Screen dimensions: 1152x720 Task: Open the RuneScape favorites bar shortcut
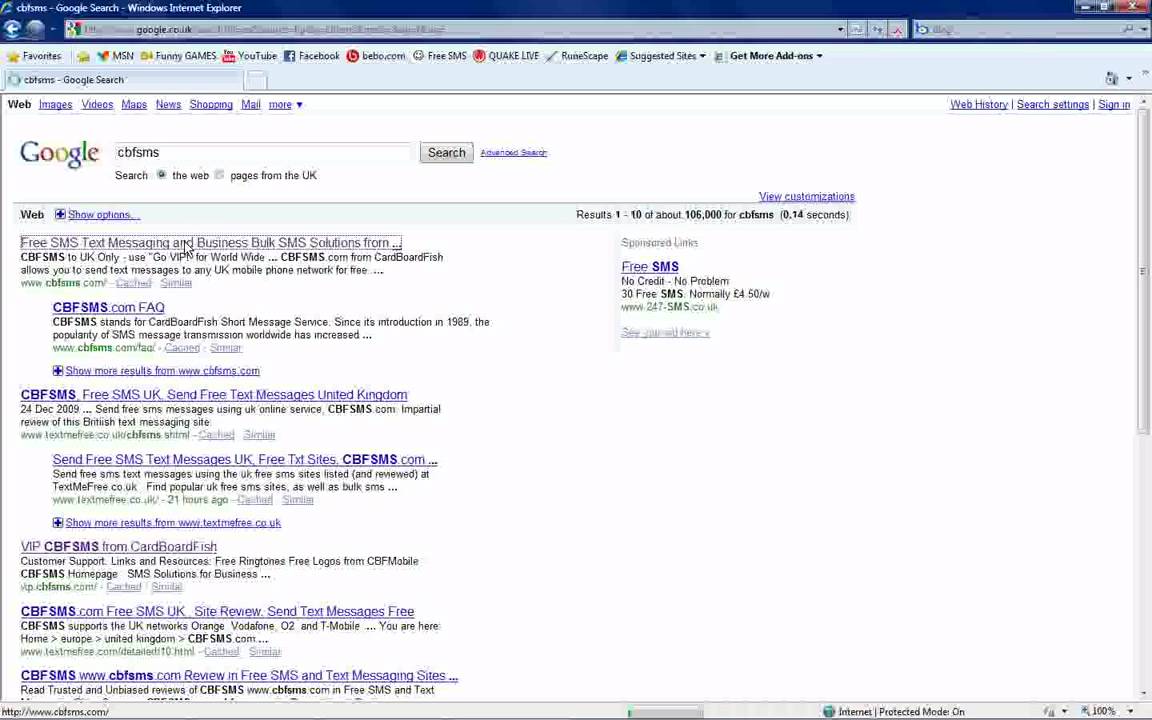click(577, 56)
